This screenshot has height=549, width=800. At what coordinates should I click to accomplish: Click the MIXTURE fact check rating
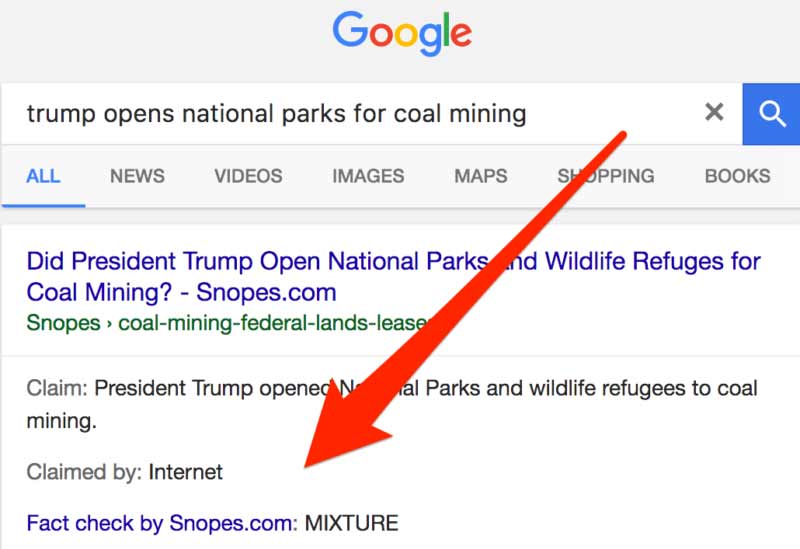[352, 523]
